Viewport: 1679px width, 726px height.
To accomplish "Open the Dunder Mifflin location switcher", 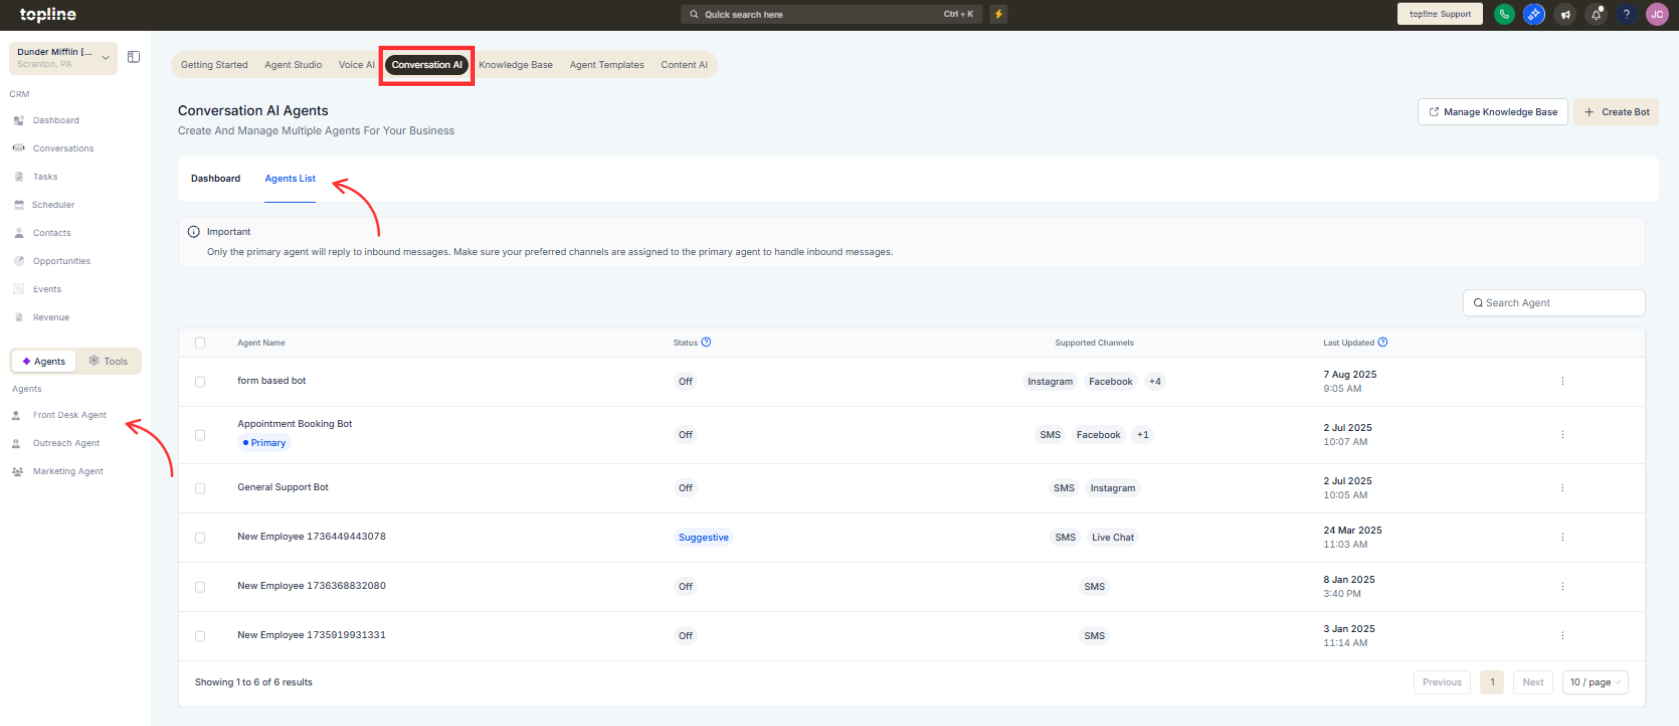I will 63,58.
